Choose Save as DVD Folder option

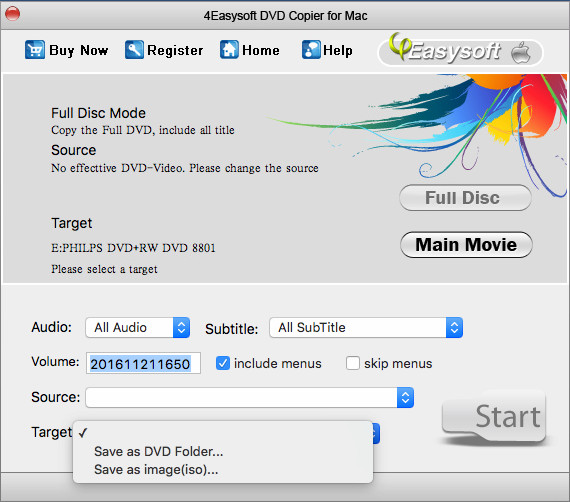[x=158, y=451]
